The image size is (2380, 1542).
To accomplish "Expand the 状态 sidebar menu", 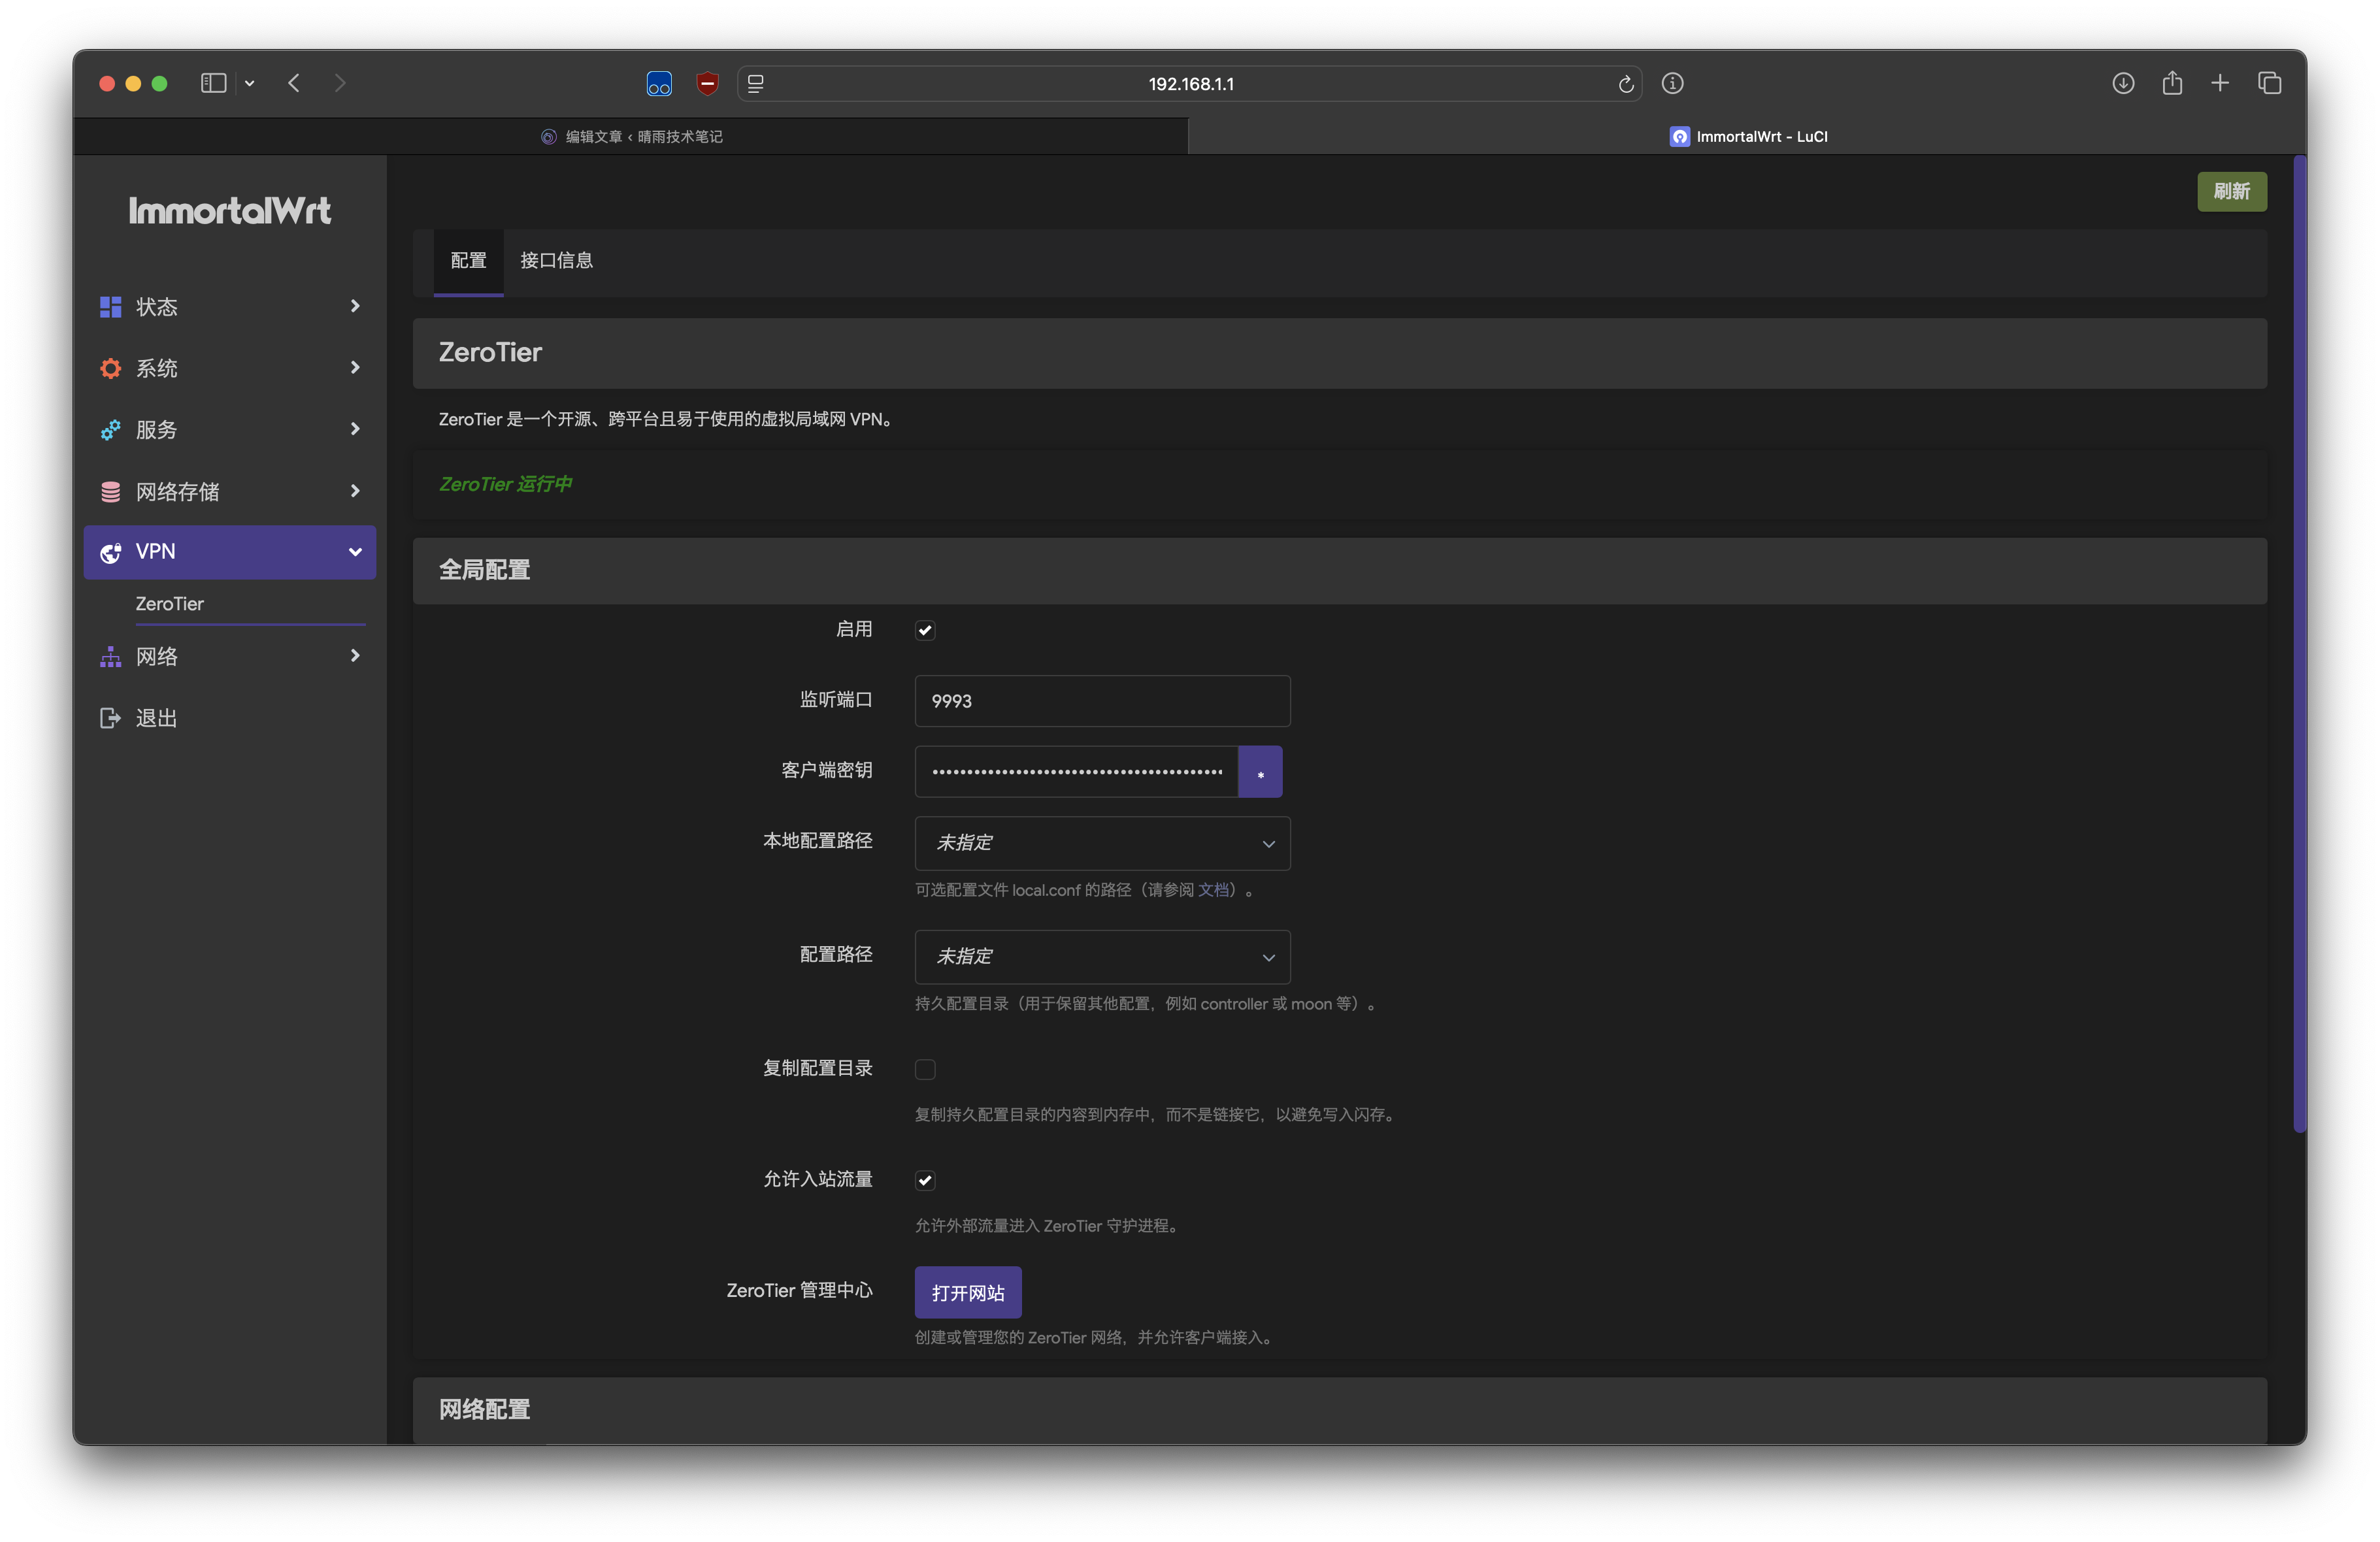I will [229, 307].
